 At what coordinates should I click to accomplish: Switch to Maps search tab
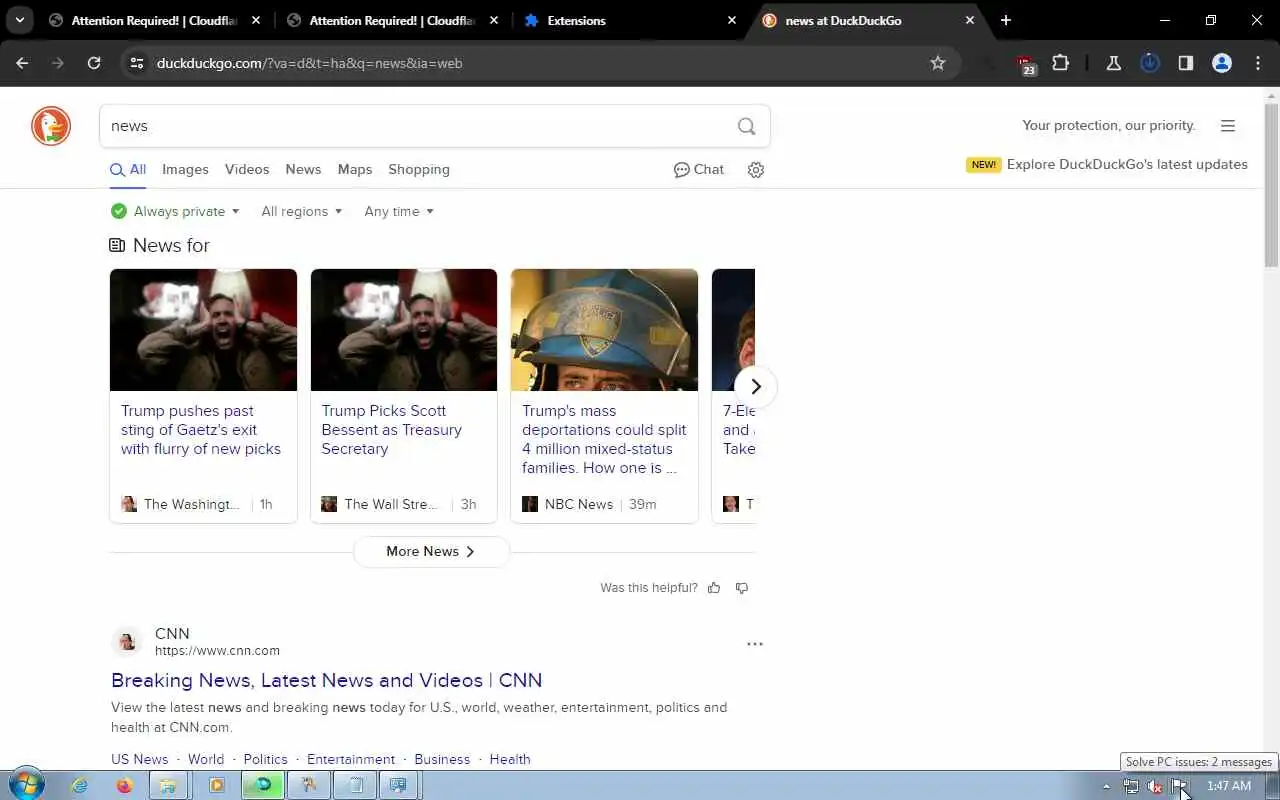click(355, 170)
